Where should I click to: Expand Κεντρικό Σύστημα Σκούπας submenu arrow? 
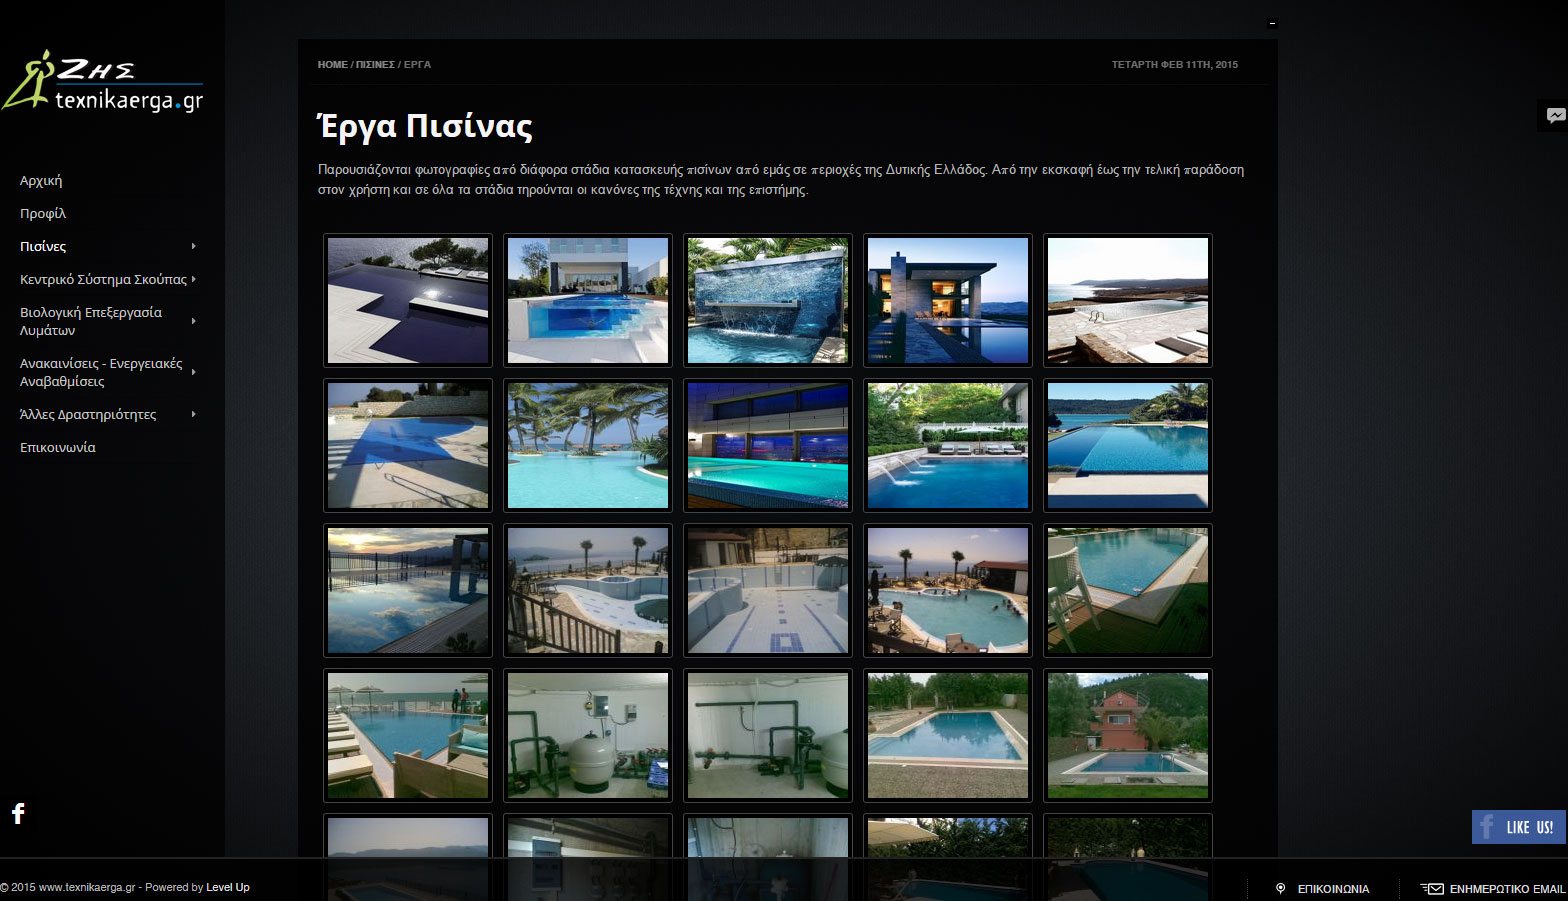193,279
